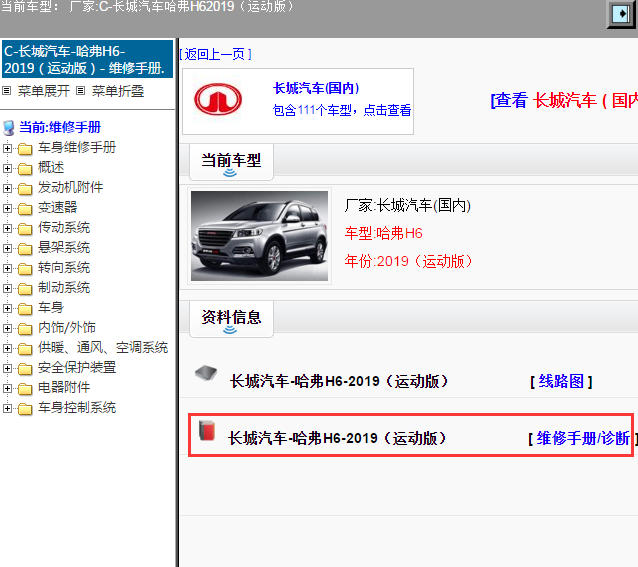Click the folder icon for 车身维修手册
The height and width of the screenshot is (567, 638).
pyautogui.click(x=25, y=149)
